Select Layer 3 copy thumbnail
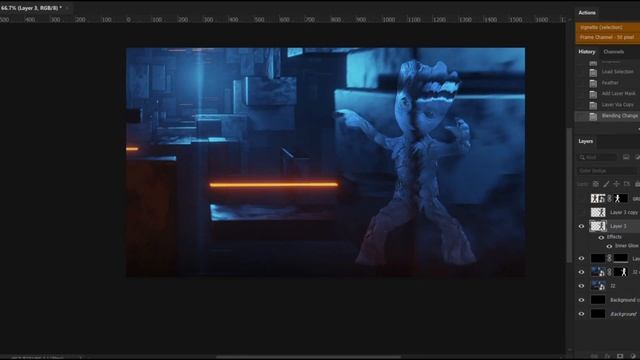The height and width of the screenshot is (360, 640). pyautogui.click(x=598, y=212)
